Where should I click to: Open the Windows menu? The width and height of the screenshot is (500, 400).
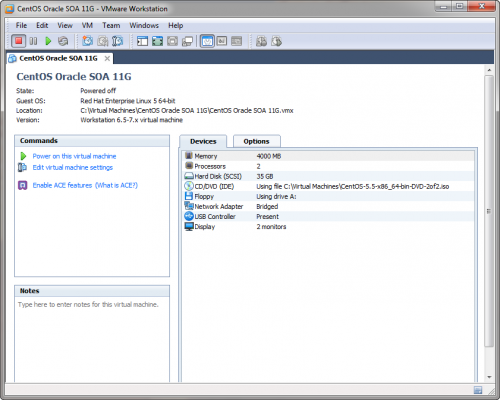144,25
